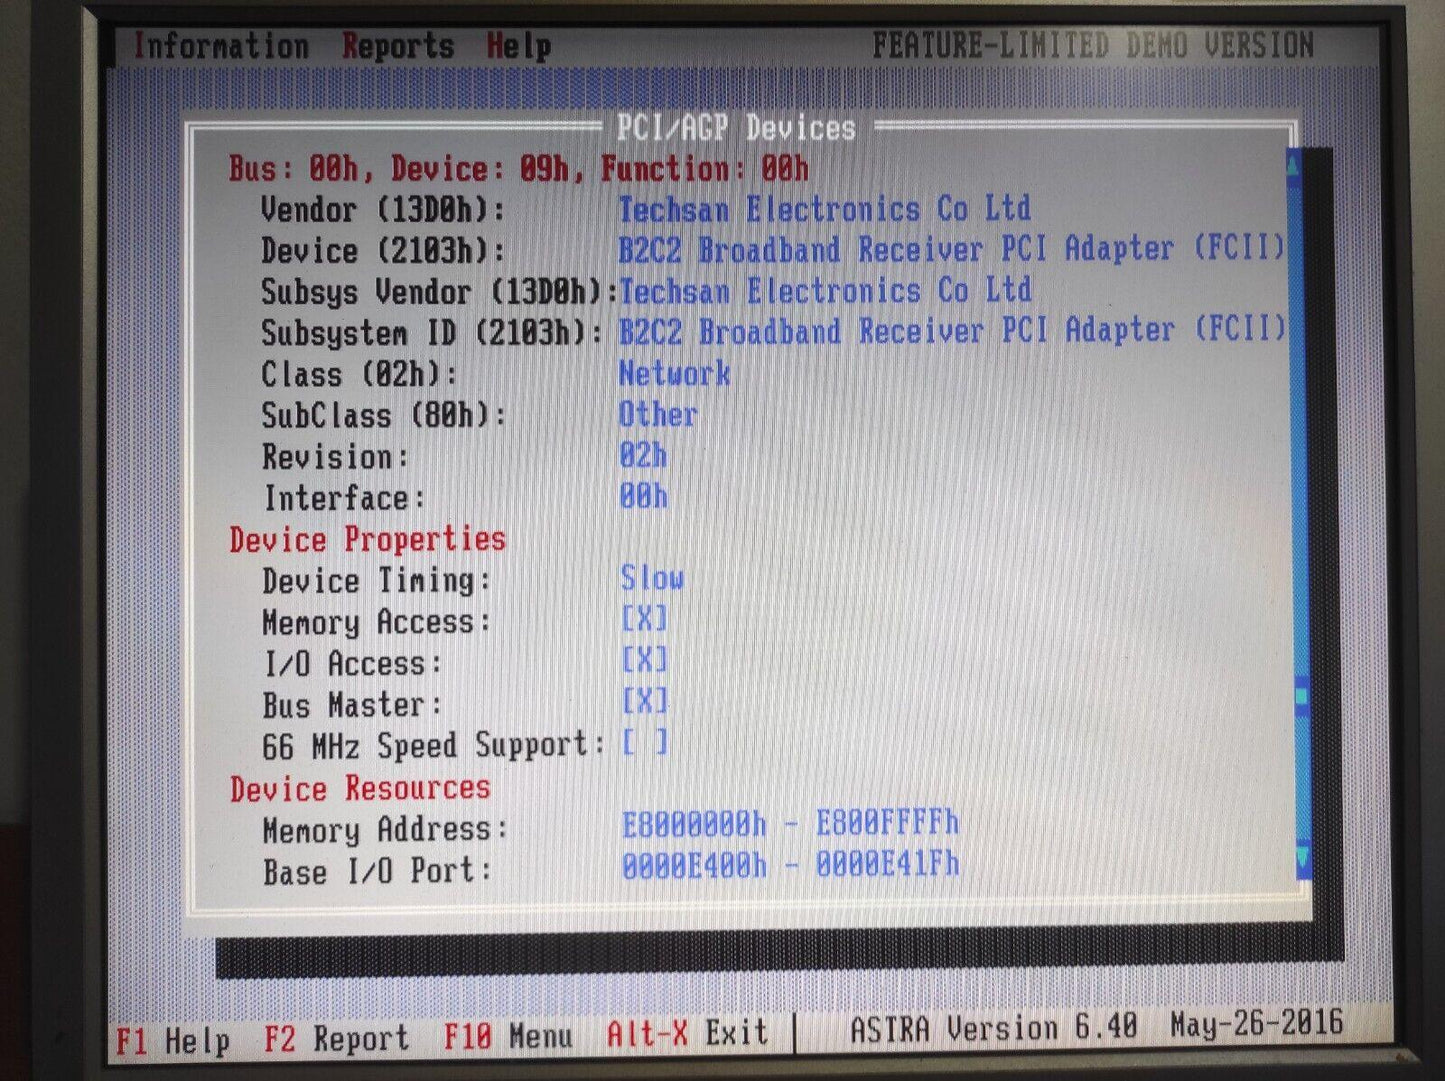The image size is (1445, 1081).
Task: Toggle the 66 MHz Speed Support checkbox
Action: click(644, 743)
